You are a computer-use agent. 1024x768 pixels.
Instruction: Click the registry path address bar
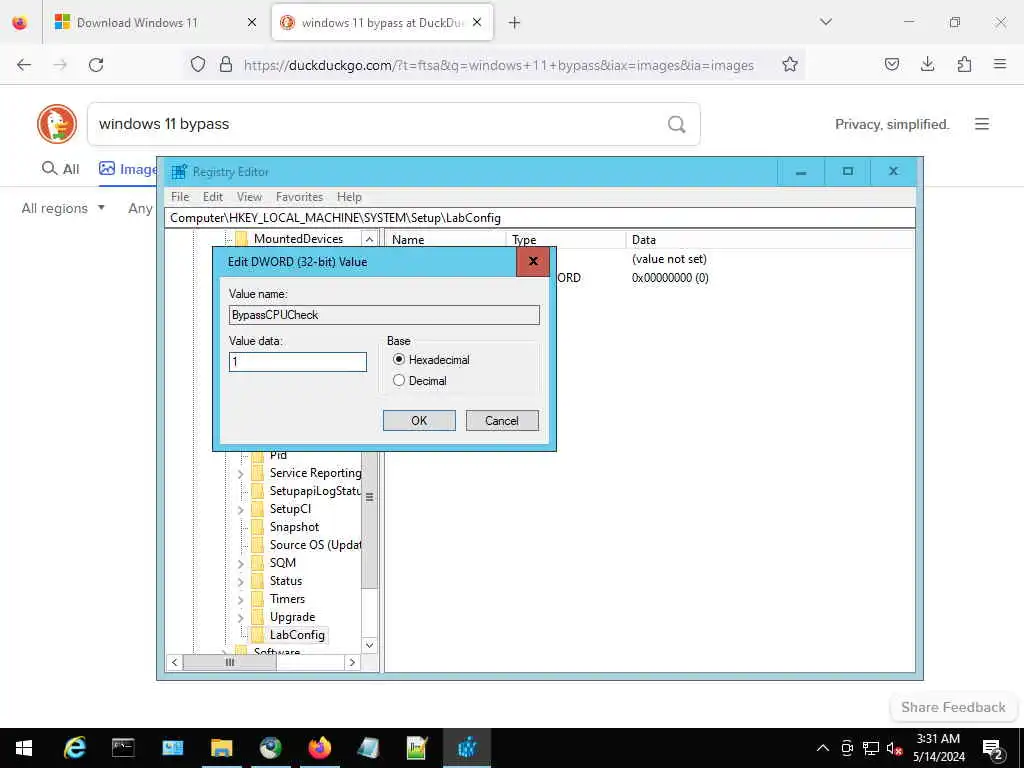[x=539, y=218]
